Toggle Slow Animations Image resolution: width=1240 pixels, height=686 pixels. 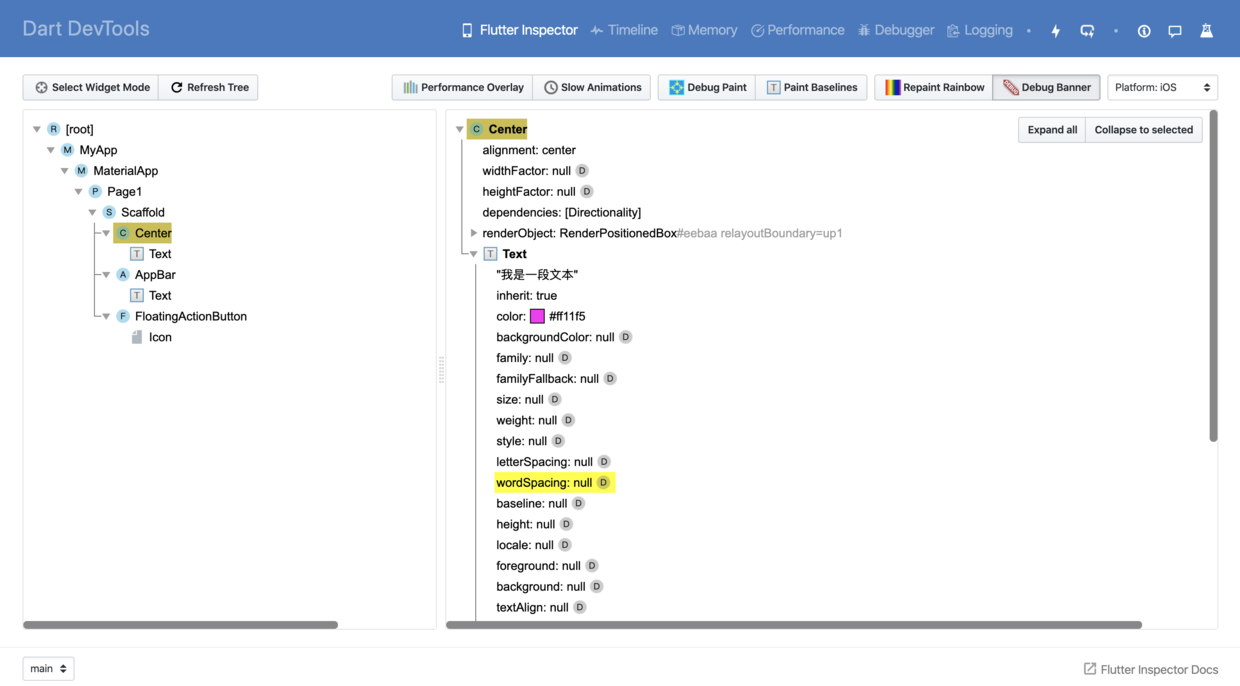point(592,87)
